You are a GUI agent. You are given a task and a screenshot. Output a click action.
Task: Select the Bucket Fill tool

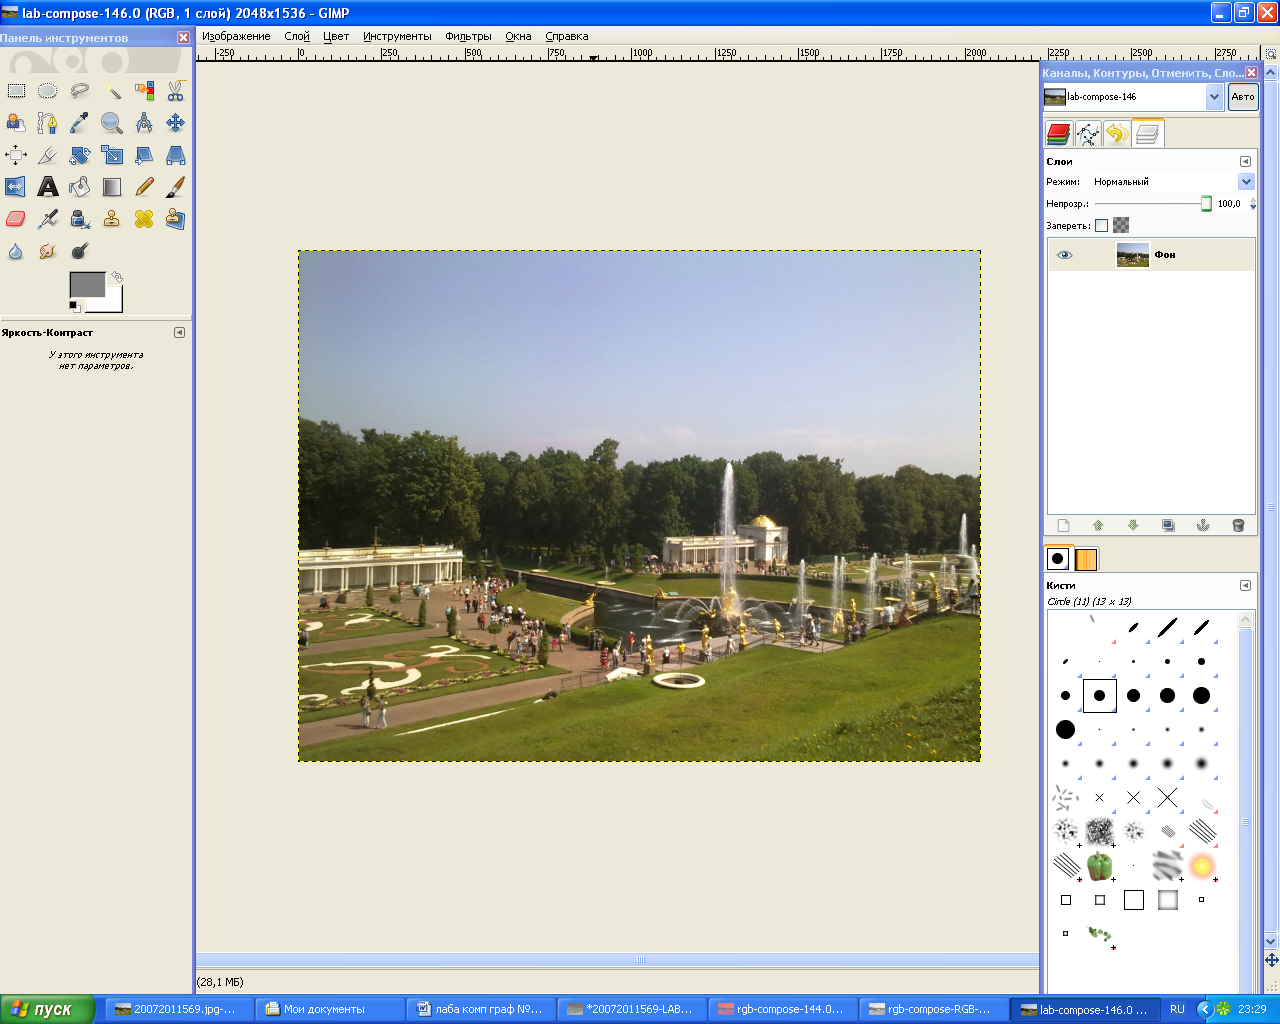click(x=79, y=187)
